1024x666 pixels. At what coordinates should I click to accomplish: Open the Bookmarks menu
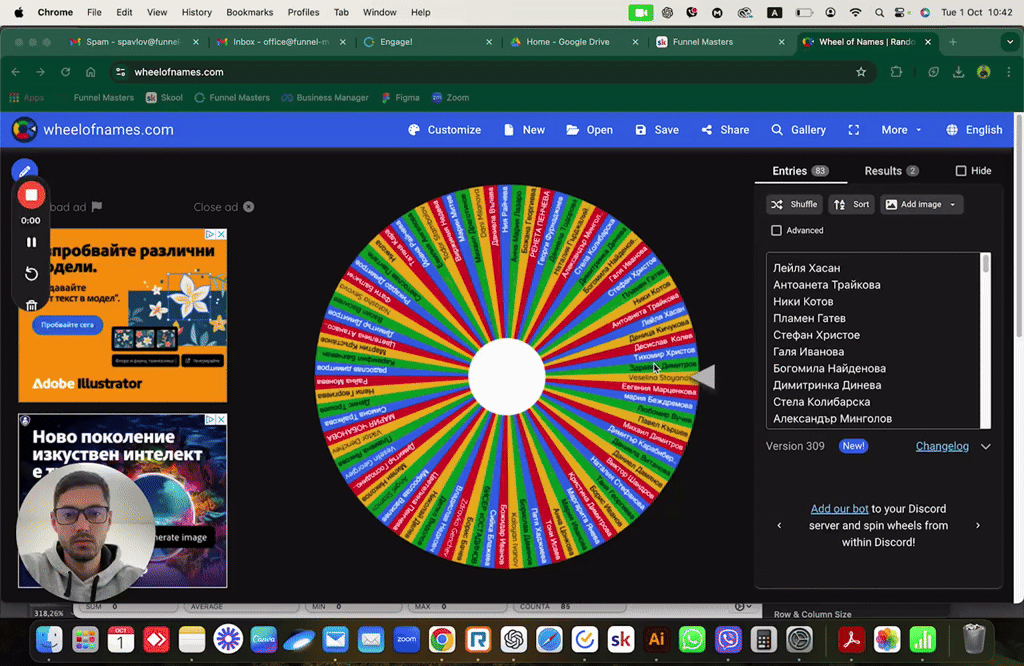pos(249,12)
